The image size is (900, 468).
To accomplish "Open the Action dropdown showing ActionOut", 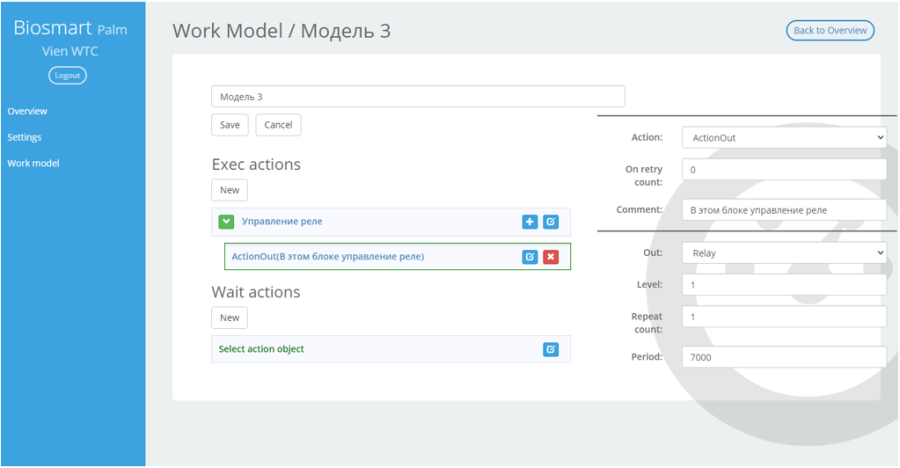I will click(x=784, y=138).
